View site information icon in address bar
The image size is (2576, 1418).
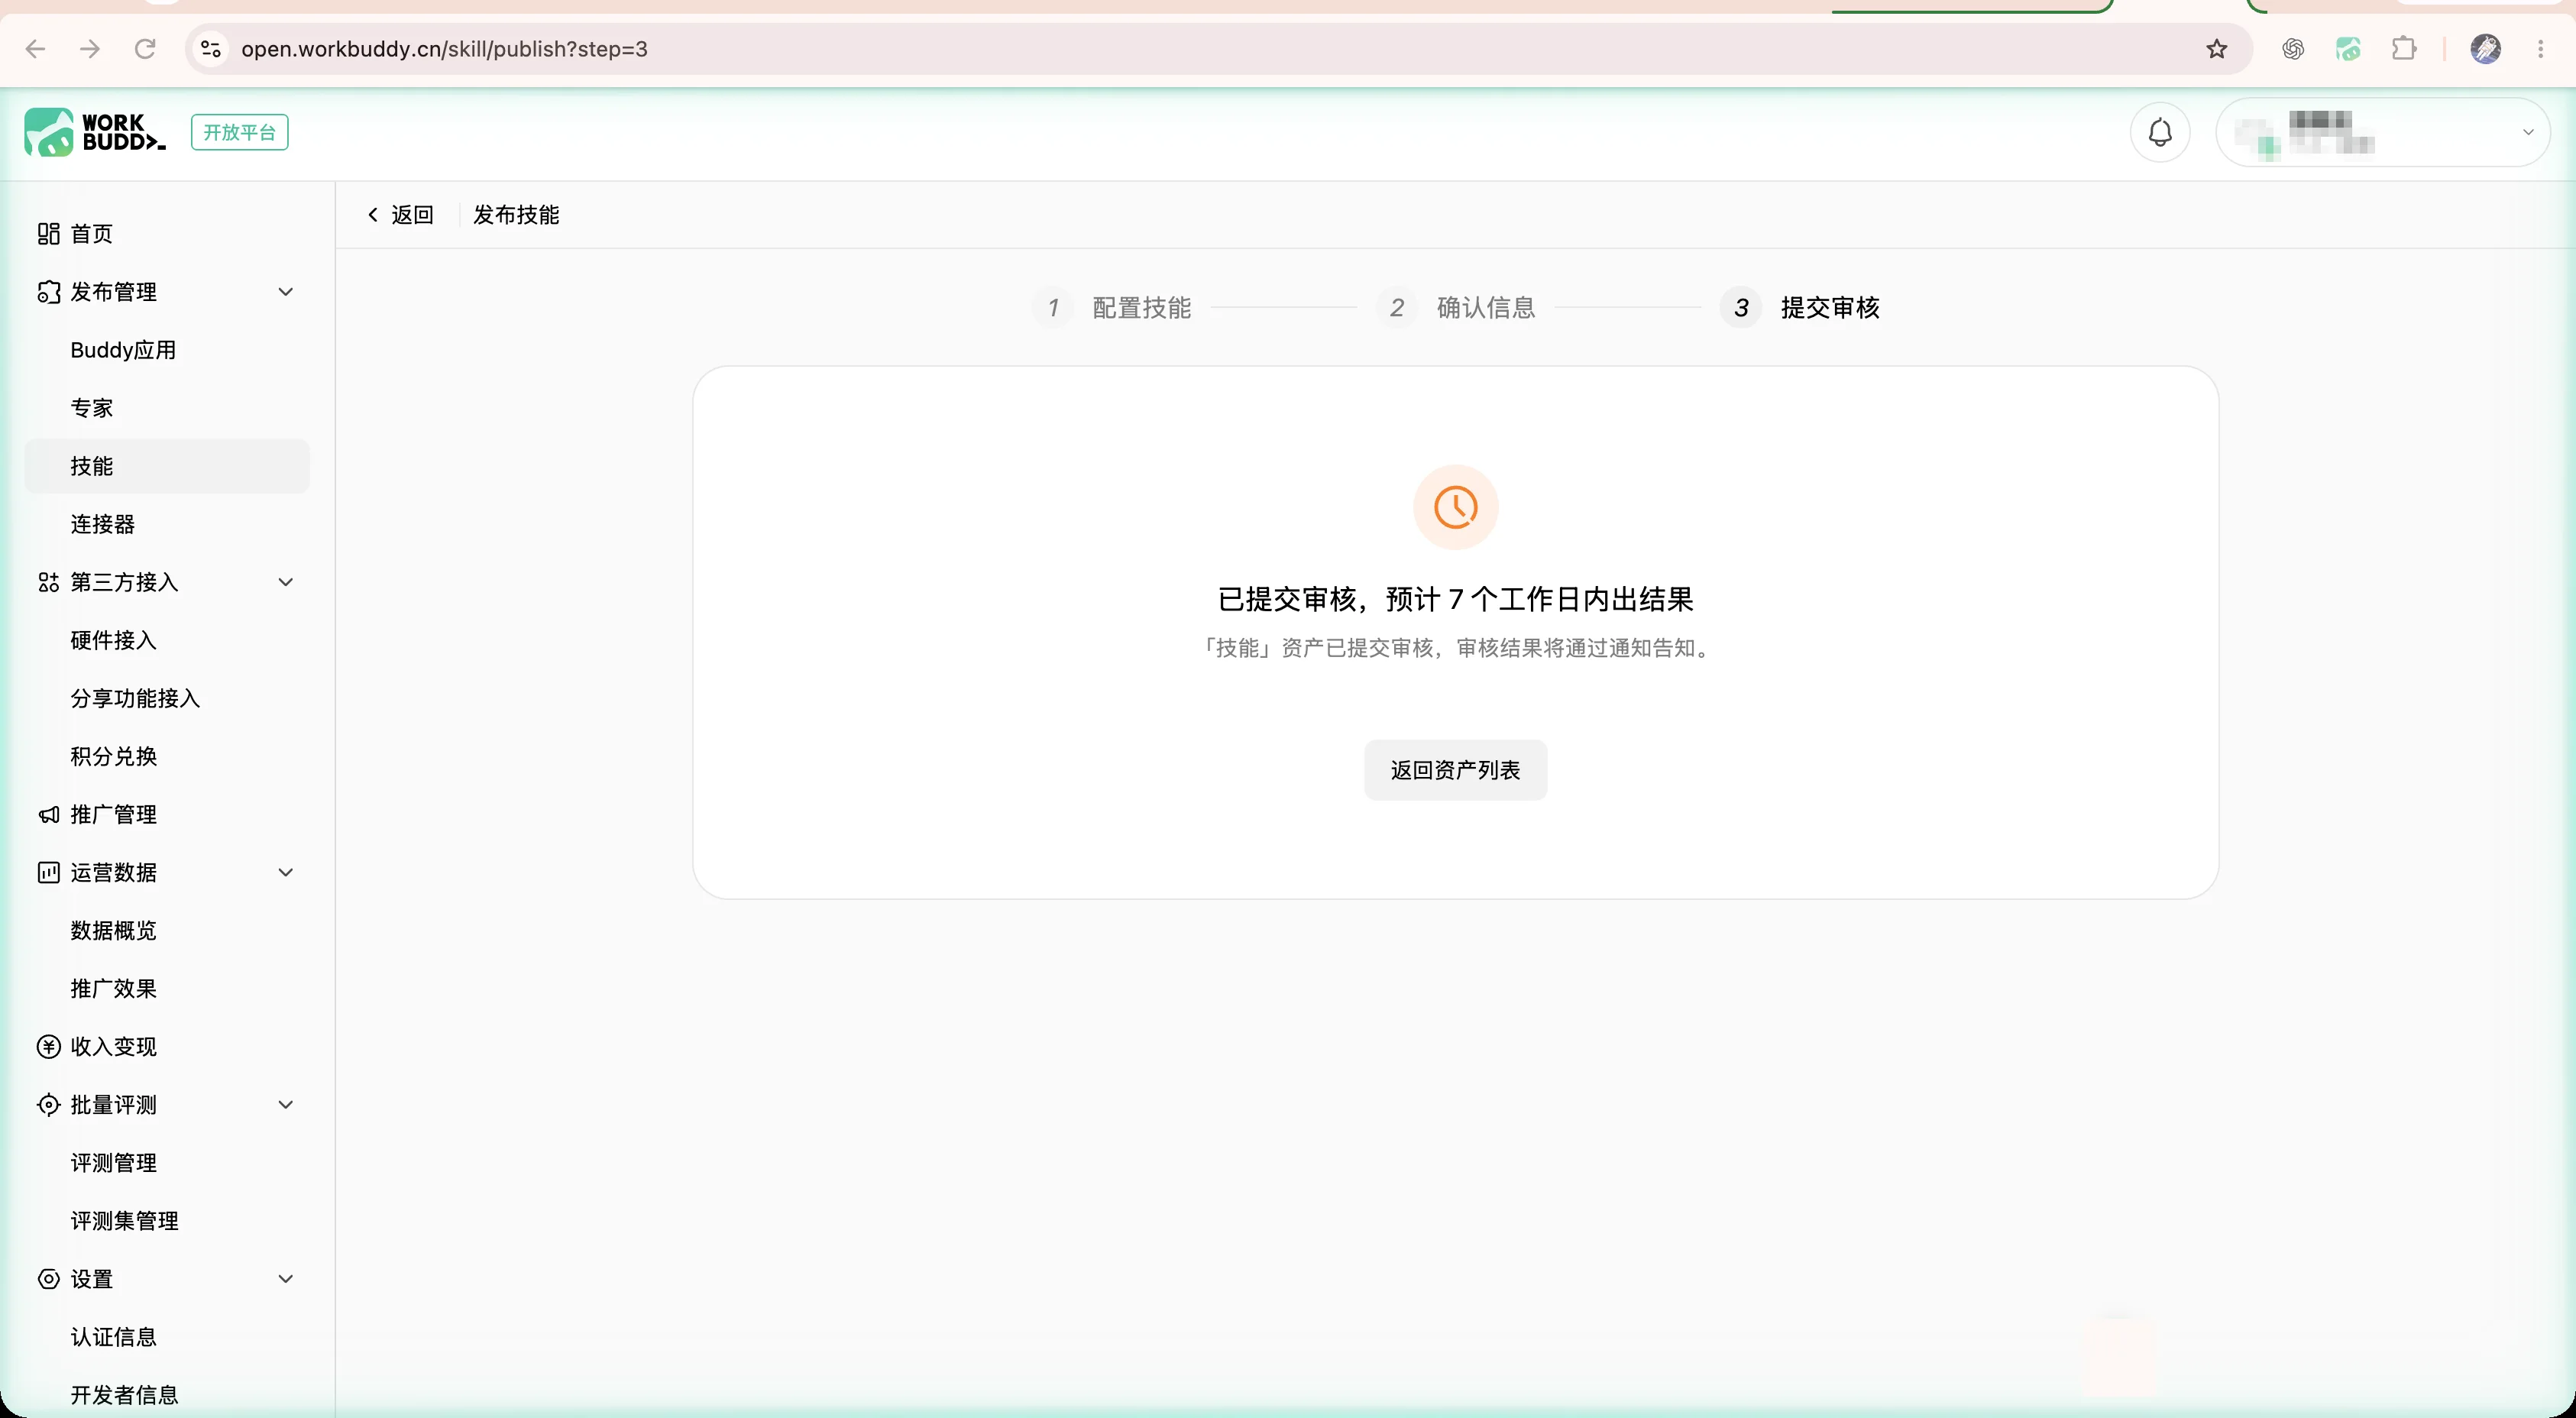tap(210, 48)
